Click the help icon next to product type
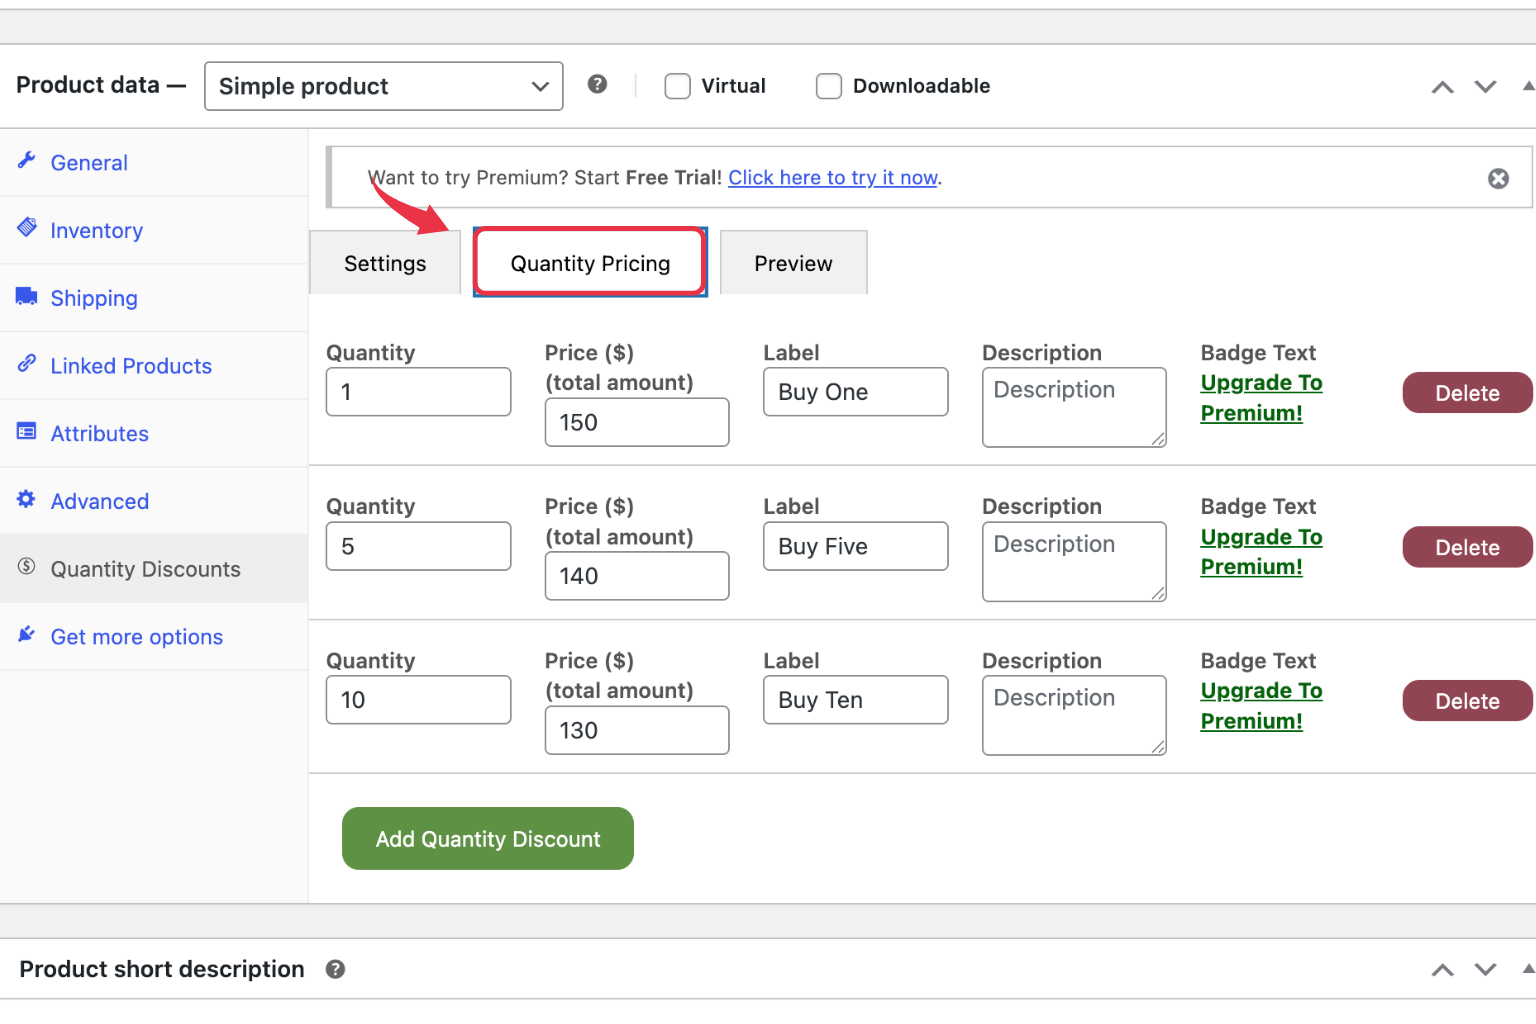This screenshot has height=1024, width=1536. pyautogui.click(x=597, y=85)
